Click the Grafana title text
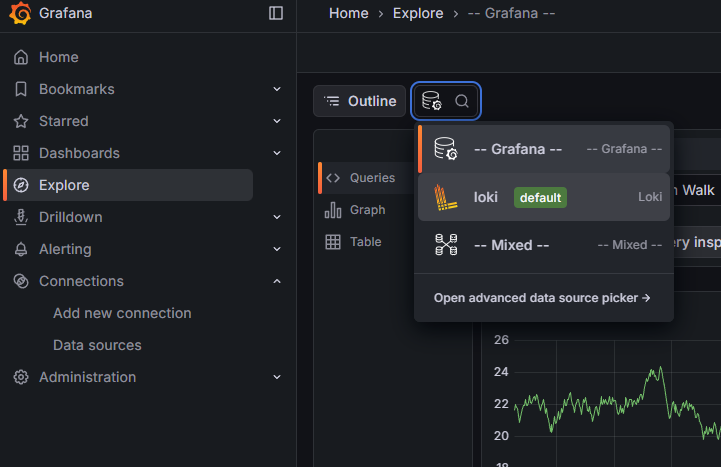Viewport: 721px width, 467px height. tap(65, 13)
